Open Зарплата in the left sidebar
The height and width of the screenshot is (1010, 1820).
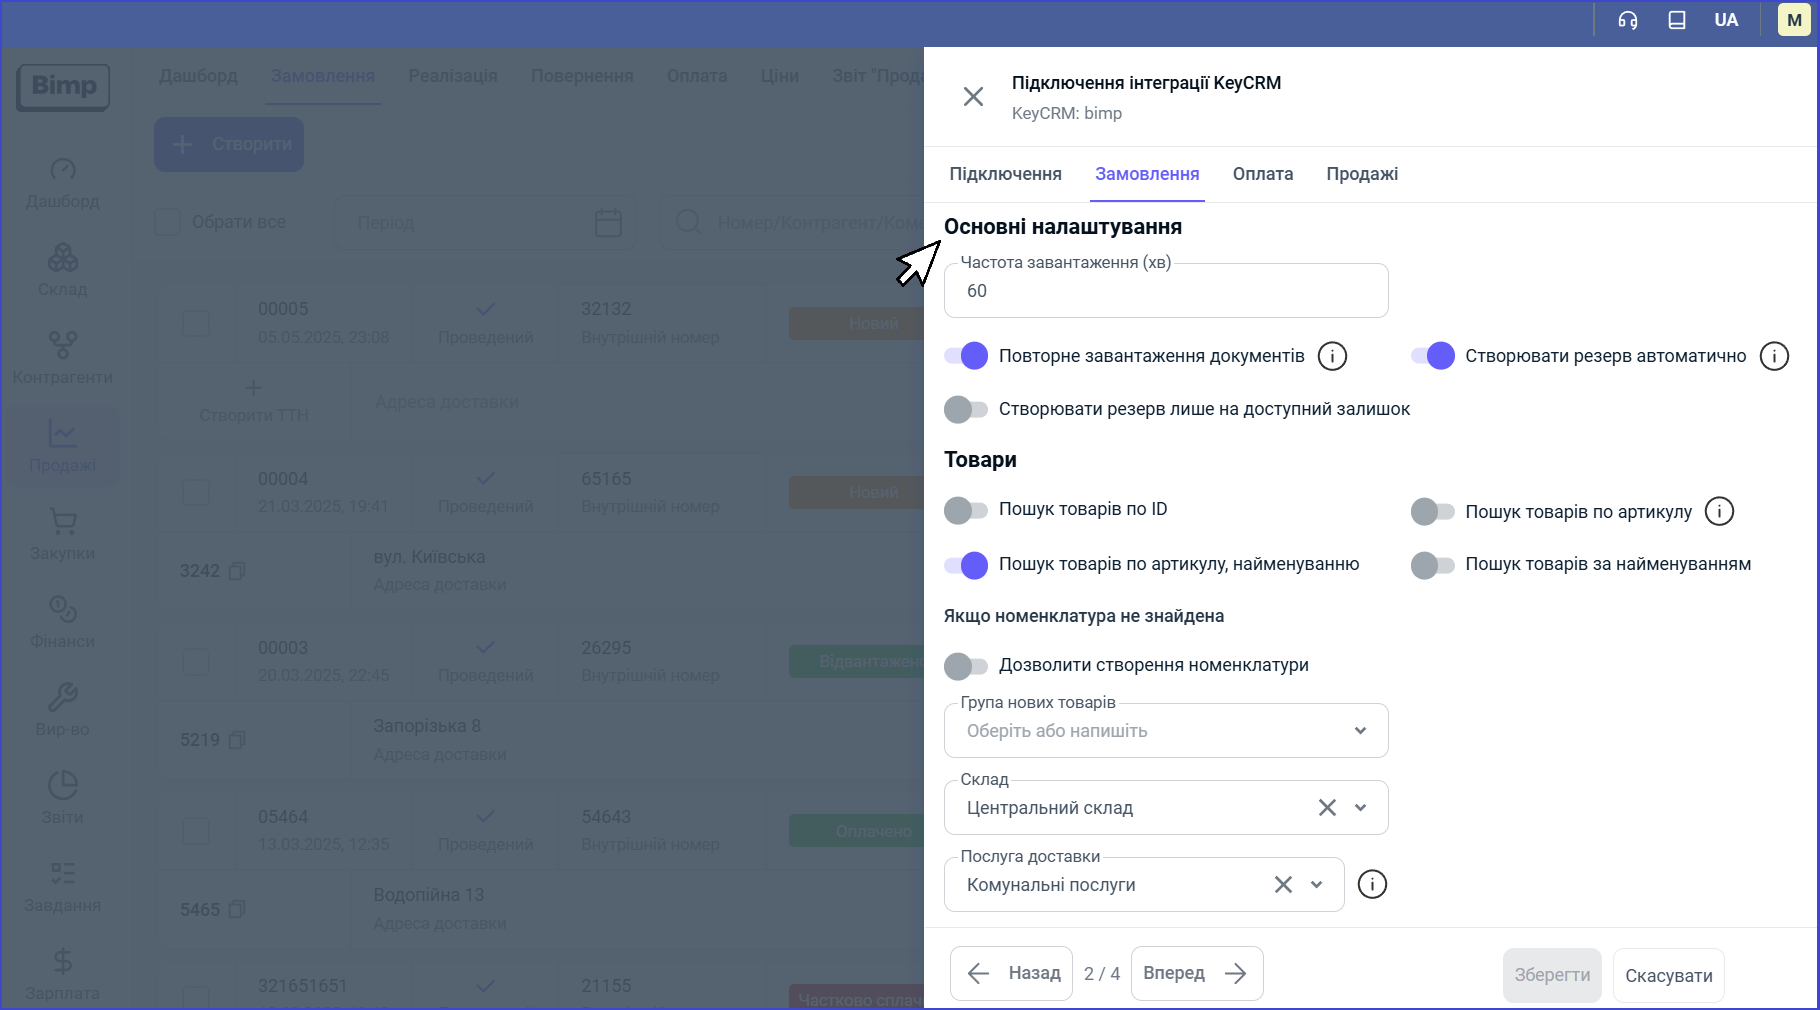click(x=63, y=975)
